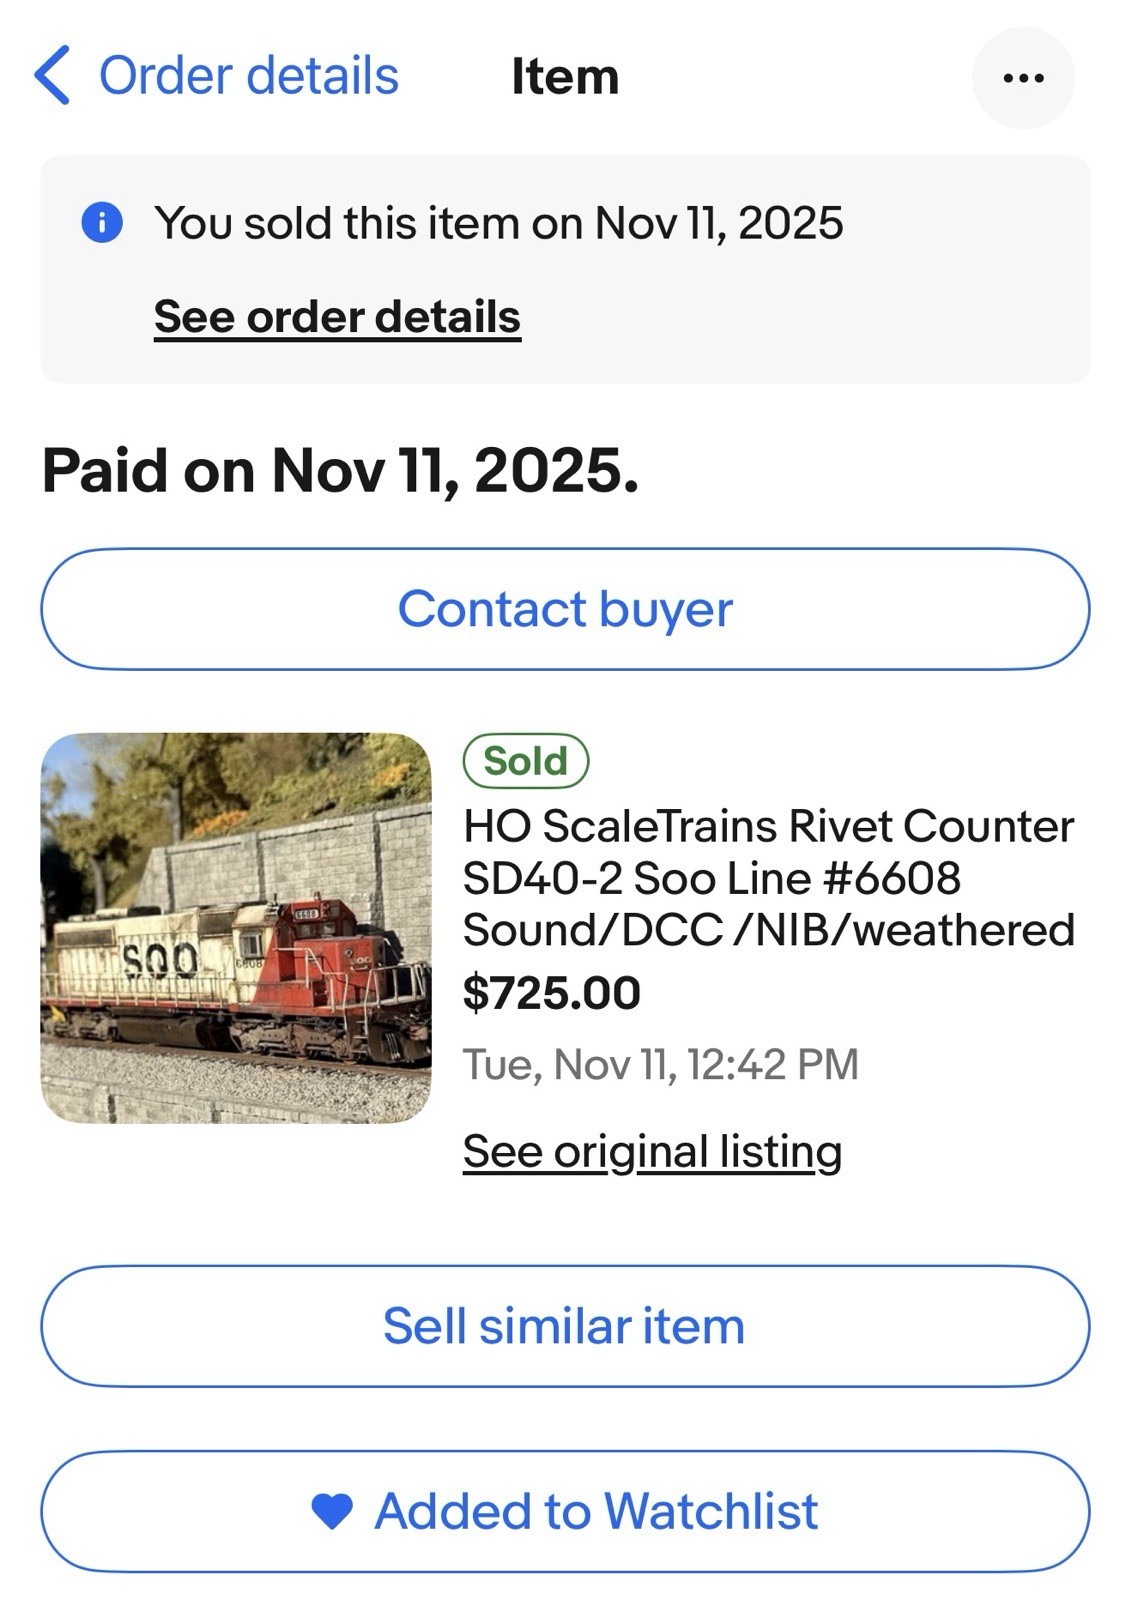Open See original listing link

(x=652, y=1152)
